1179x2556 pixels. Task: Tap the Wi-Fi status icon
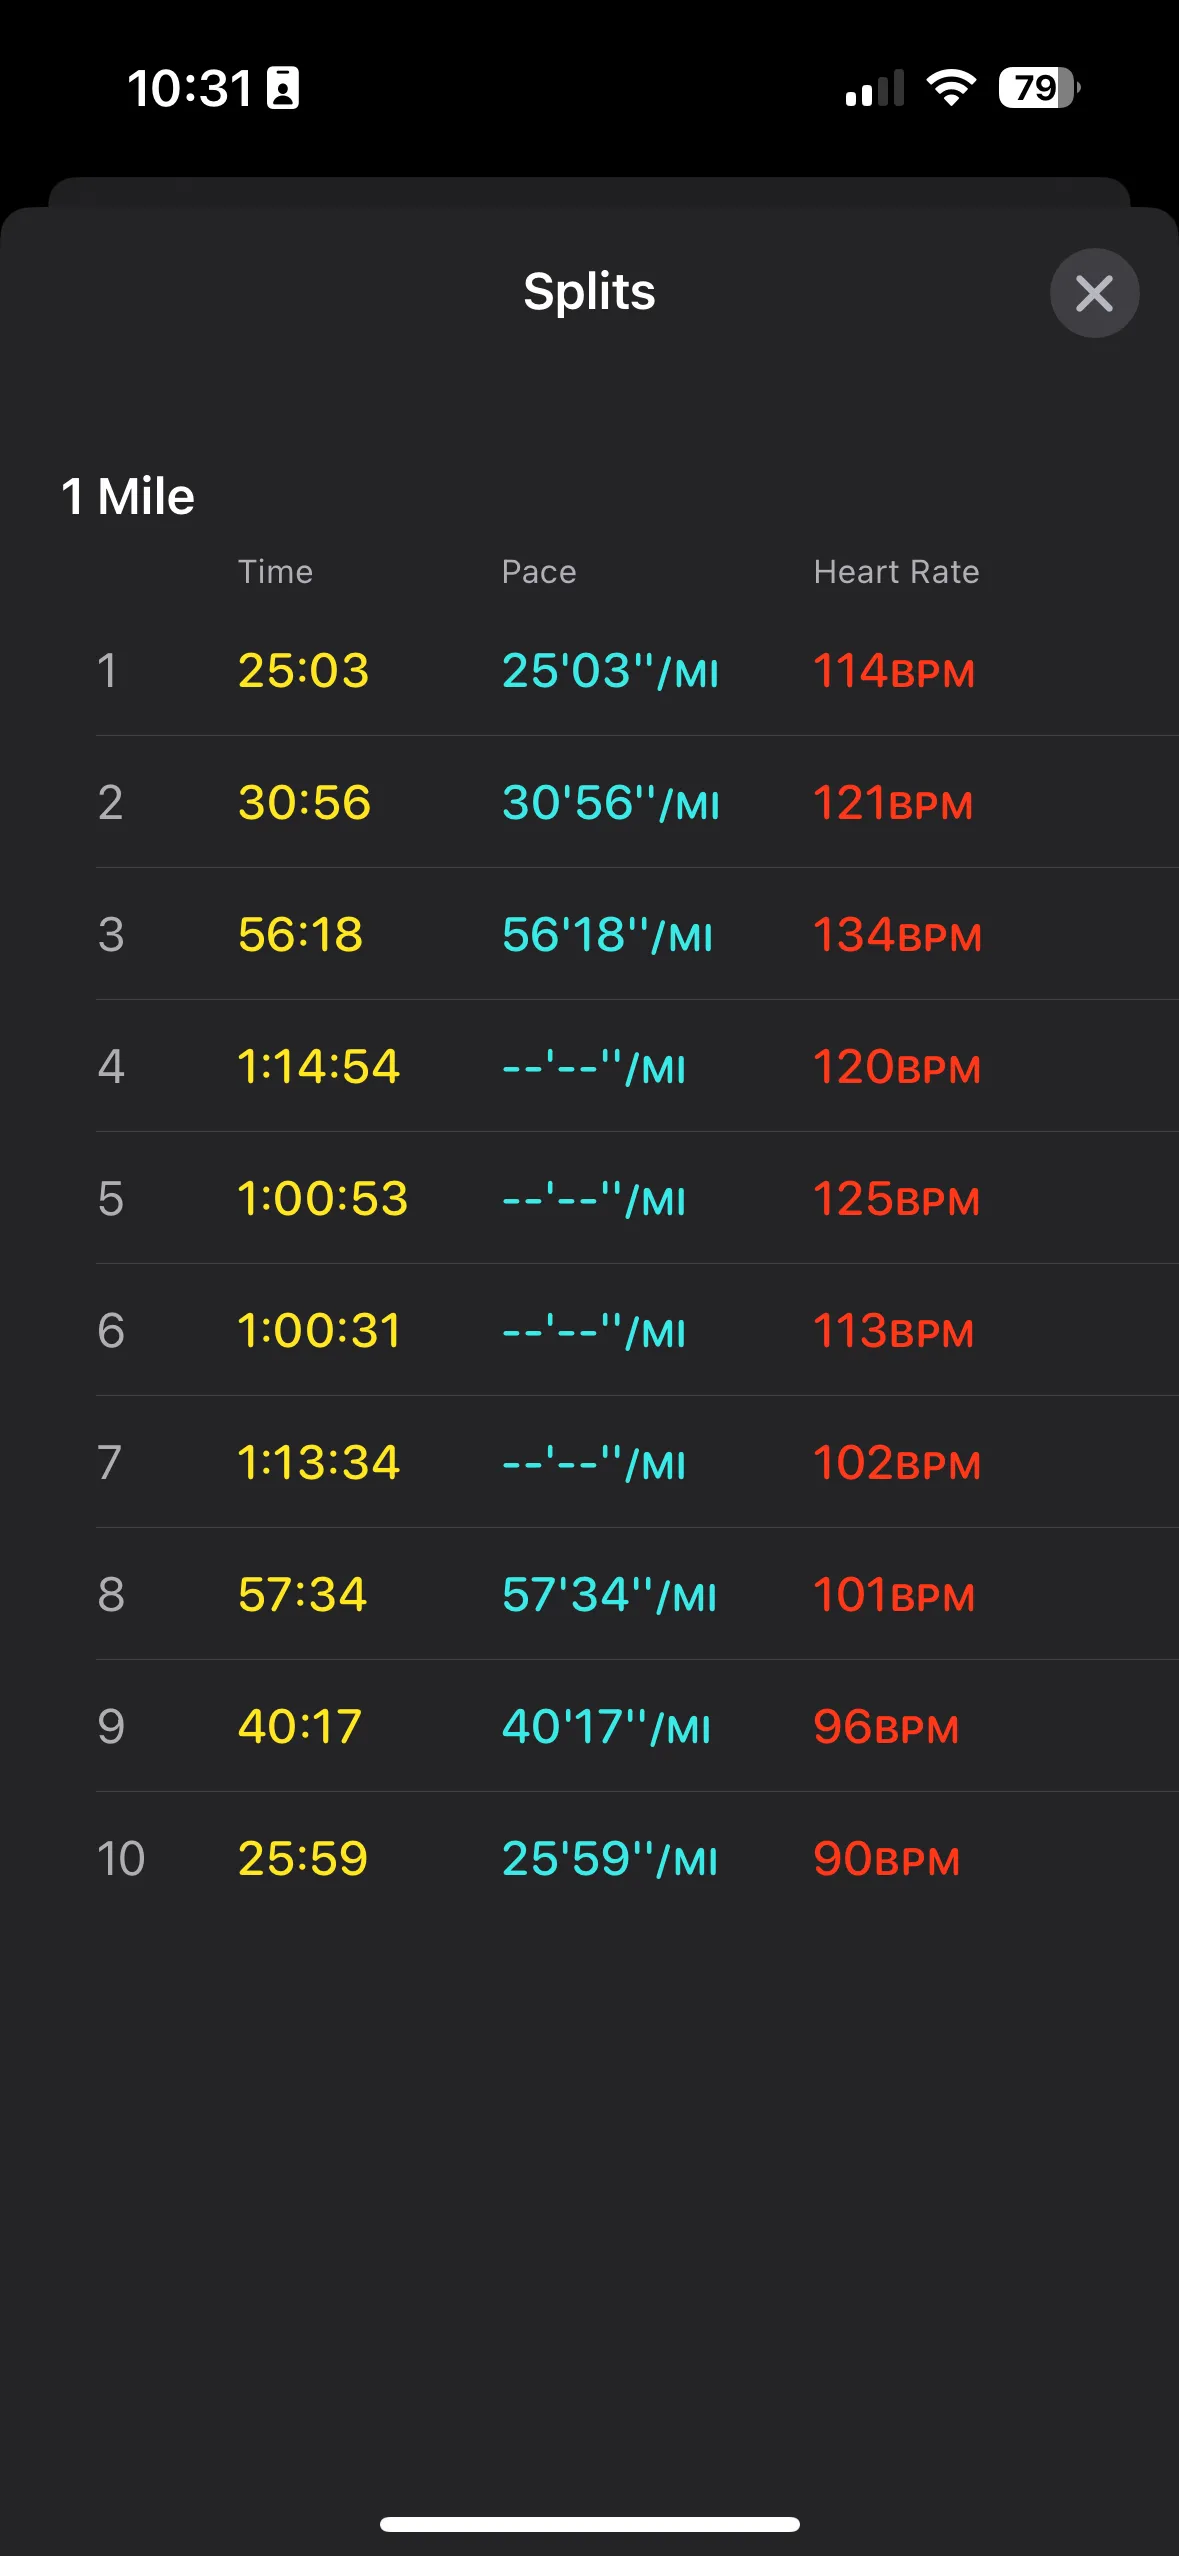(x=951, y=88)
